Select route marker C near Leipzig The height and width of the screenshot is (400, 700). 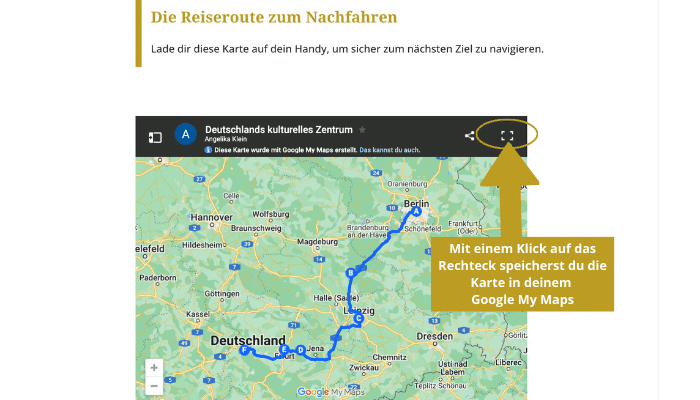(x=358, y=318)
